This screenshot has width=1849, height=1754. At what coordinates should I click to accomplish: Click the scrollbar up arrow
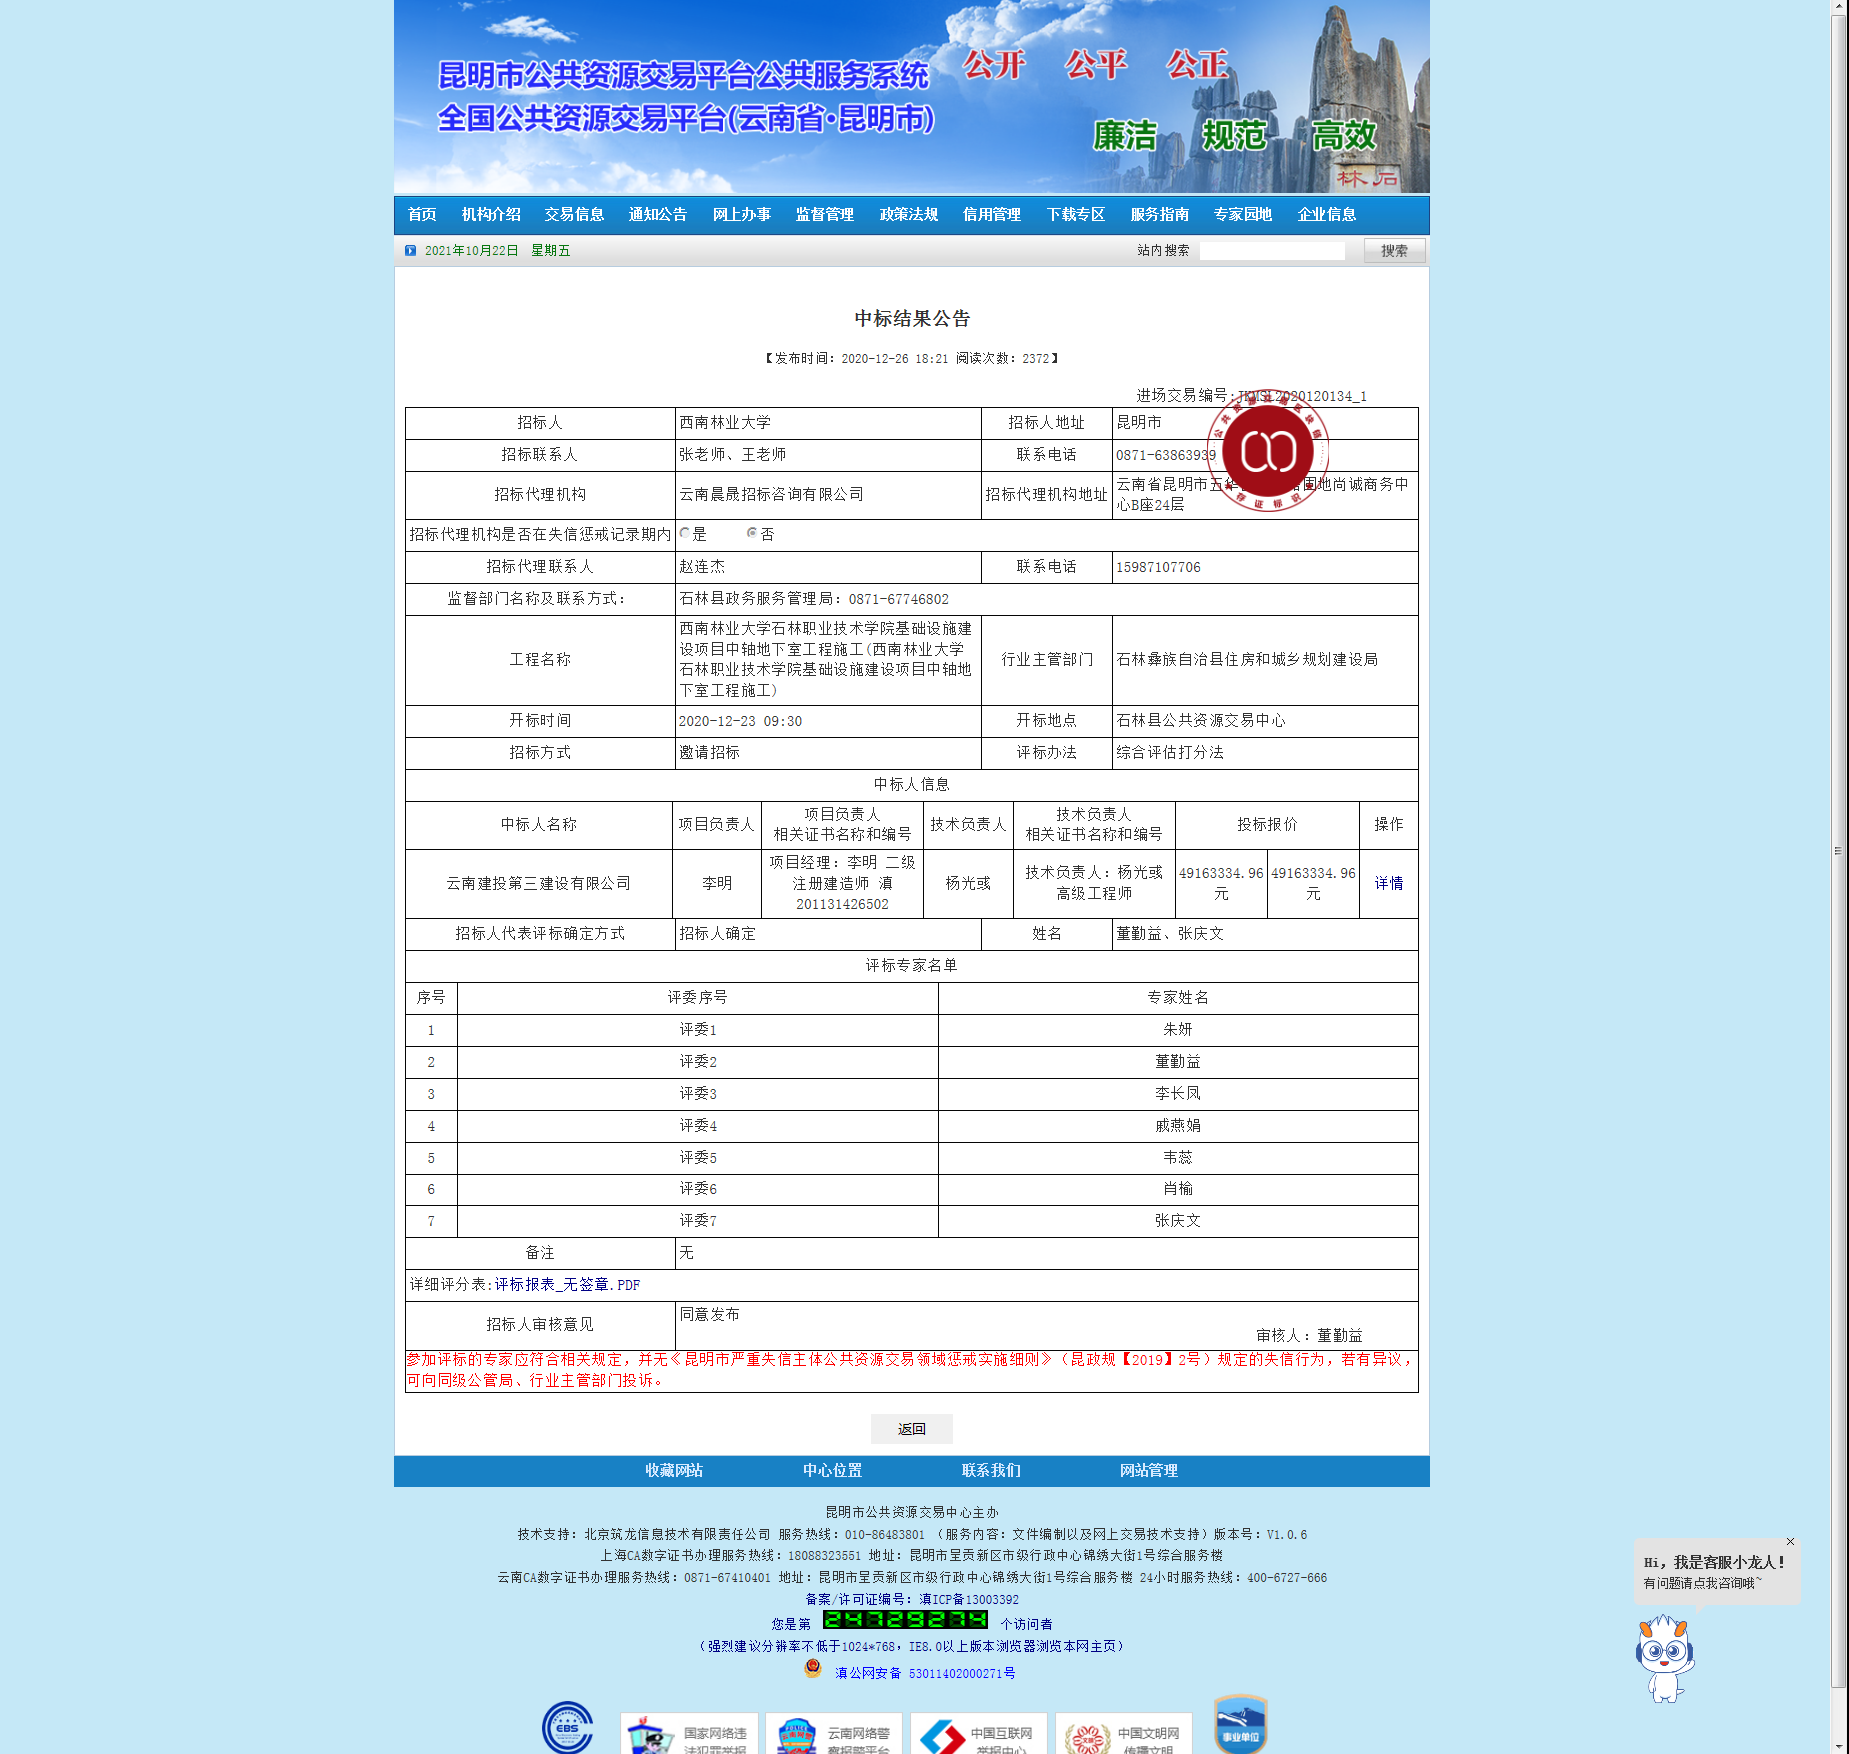coord(1839,7)
